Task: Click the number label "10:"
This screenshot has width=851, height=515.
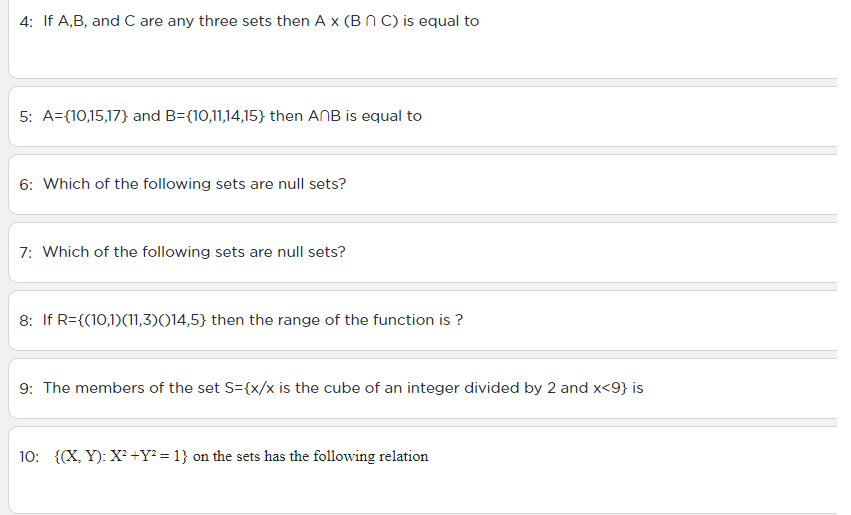Action: click(x=29, y=456)
